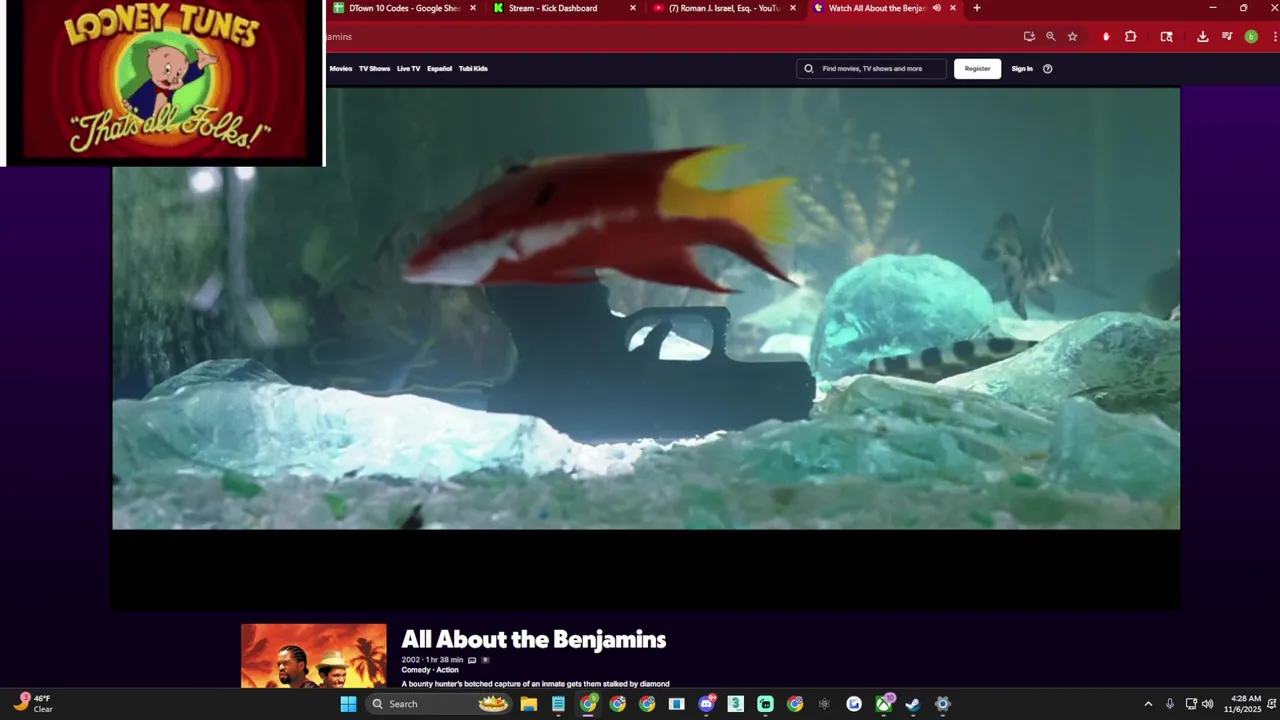
Task: Open Steam from the taskbar
Action: tap(912, 704)
